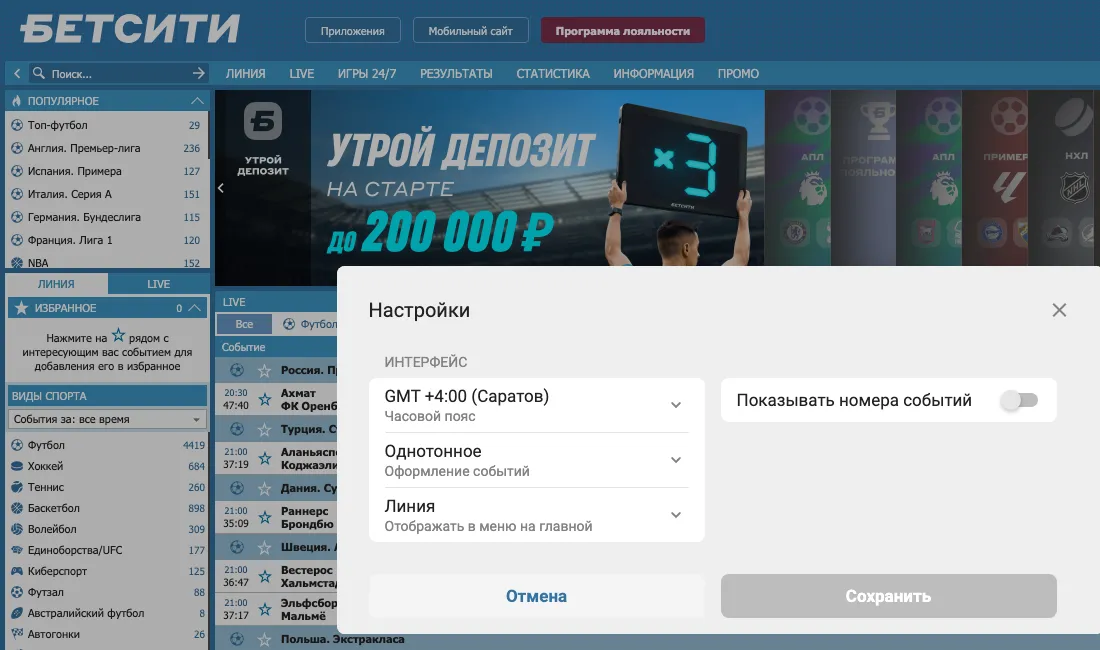
Task: Add Аланьяспор match to favorites star
Action: point(264,458)
